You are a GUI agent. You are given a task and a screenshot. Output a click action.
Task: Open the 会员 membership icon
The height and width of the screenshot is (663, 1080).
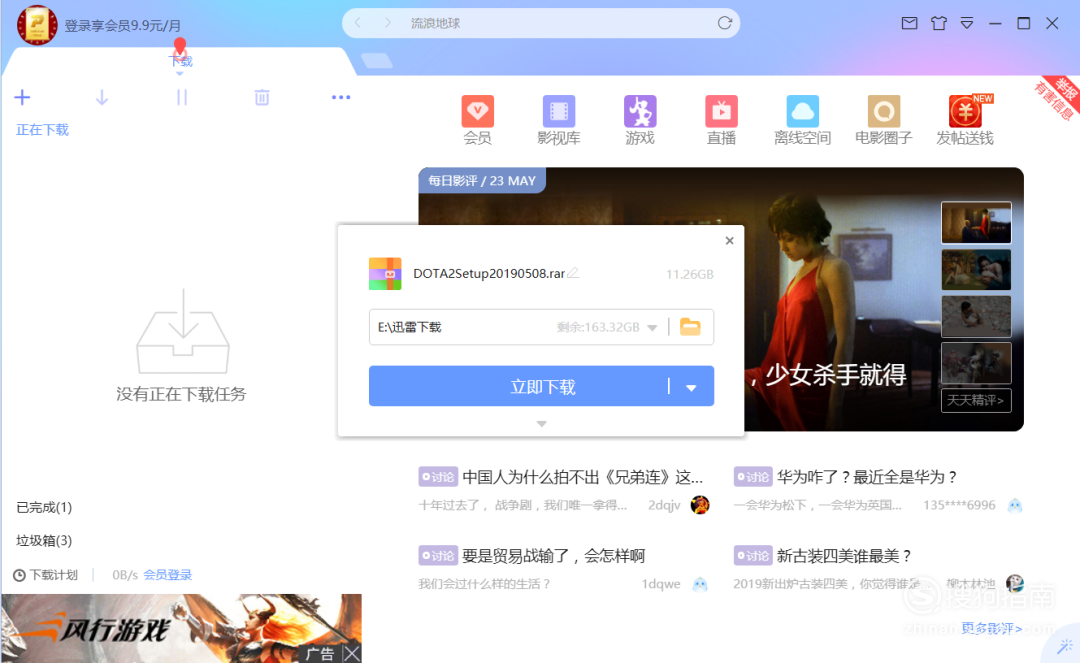(x=477, y=120)
